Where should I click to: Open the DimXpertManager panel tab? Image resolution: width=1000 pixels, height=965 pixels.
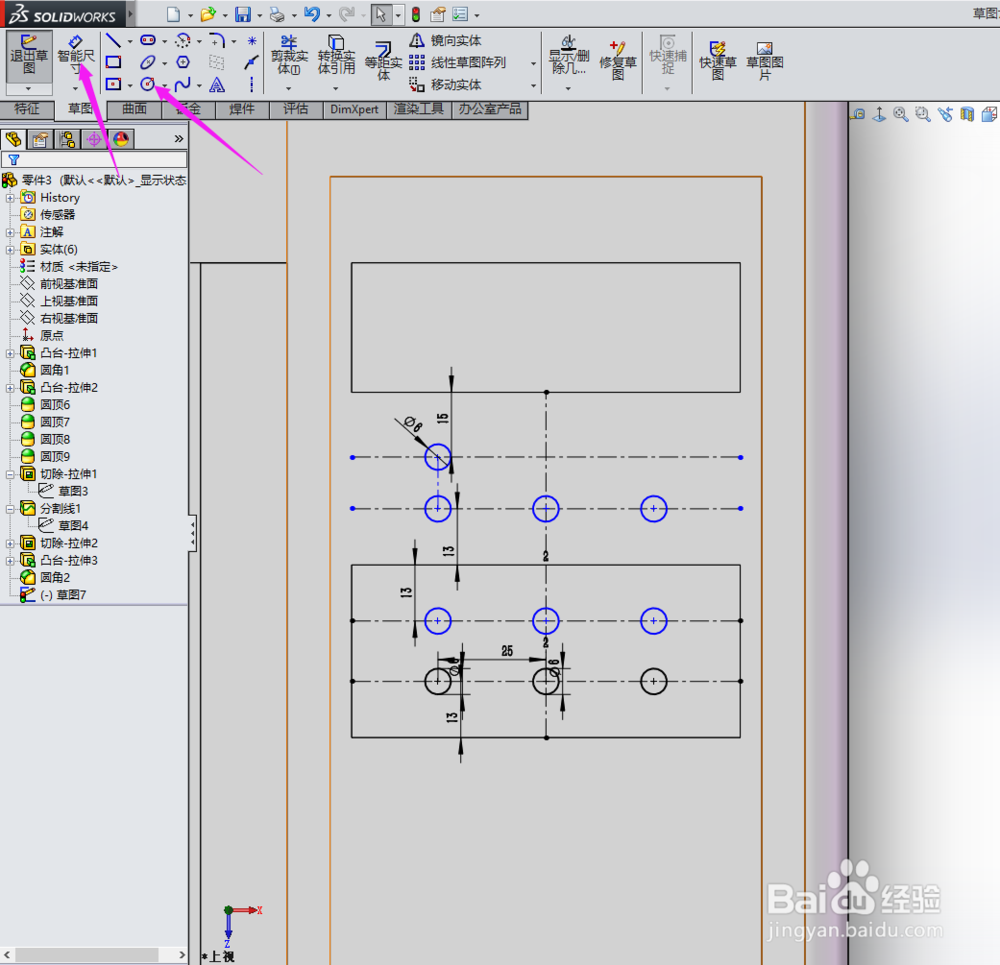[94, 139]
